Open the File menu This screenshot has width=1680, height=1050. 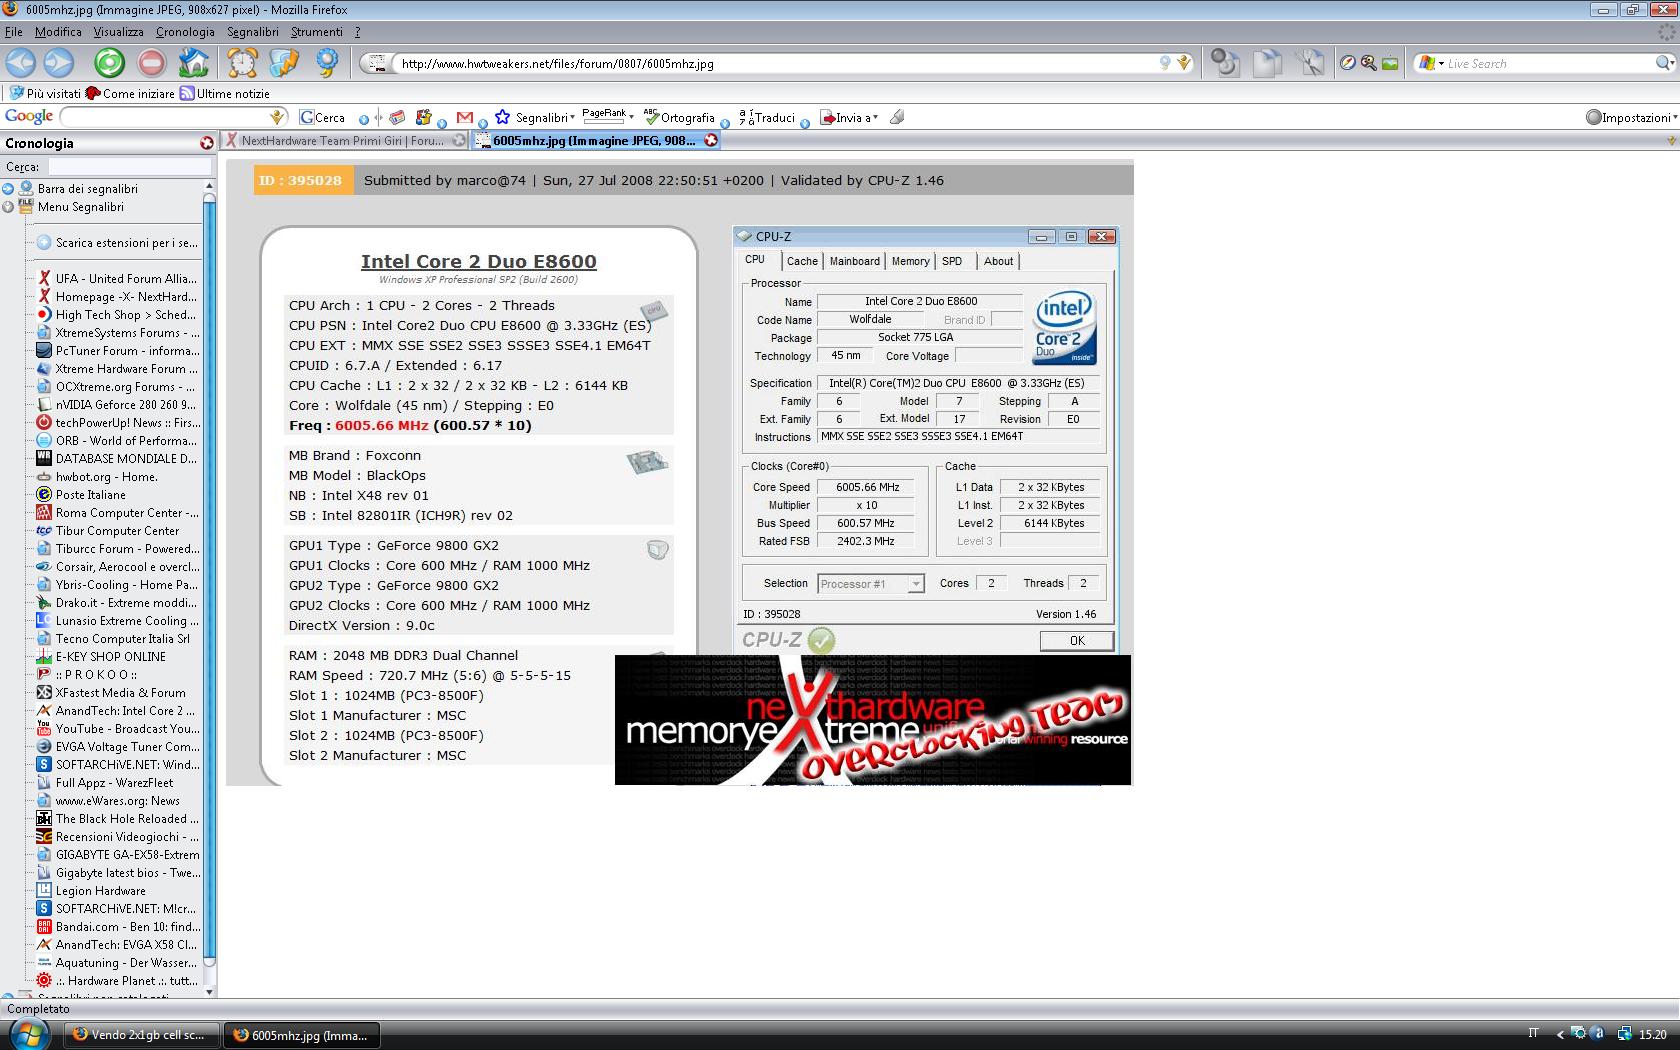[14, 32]
